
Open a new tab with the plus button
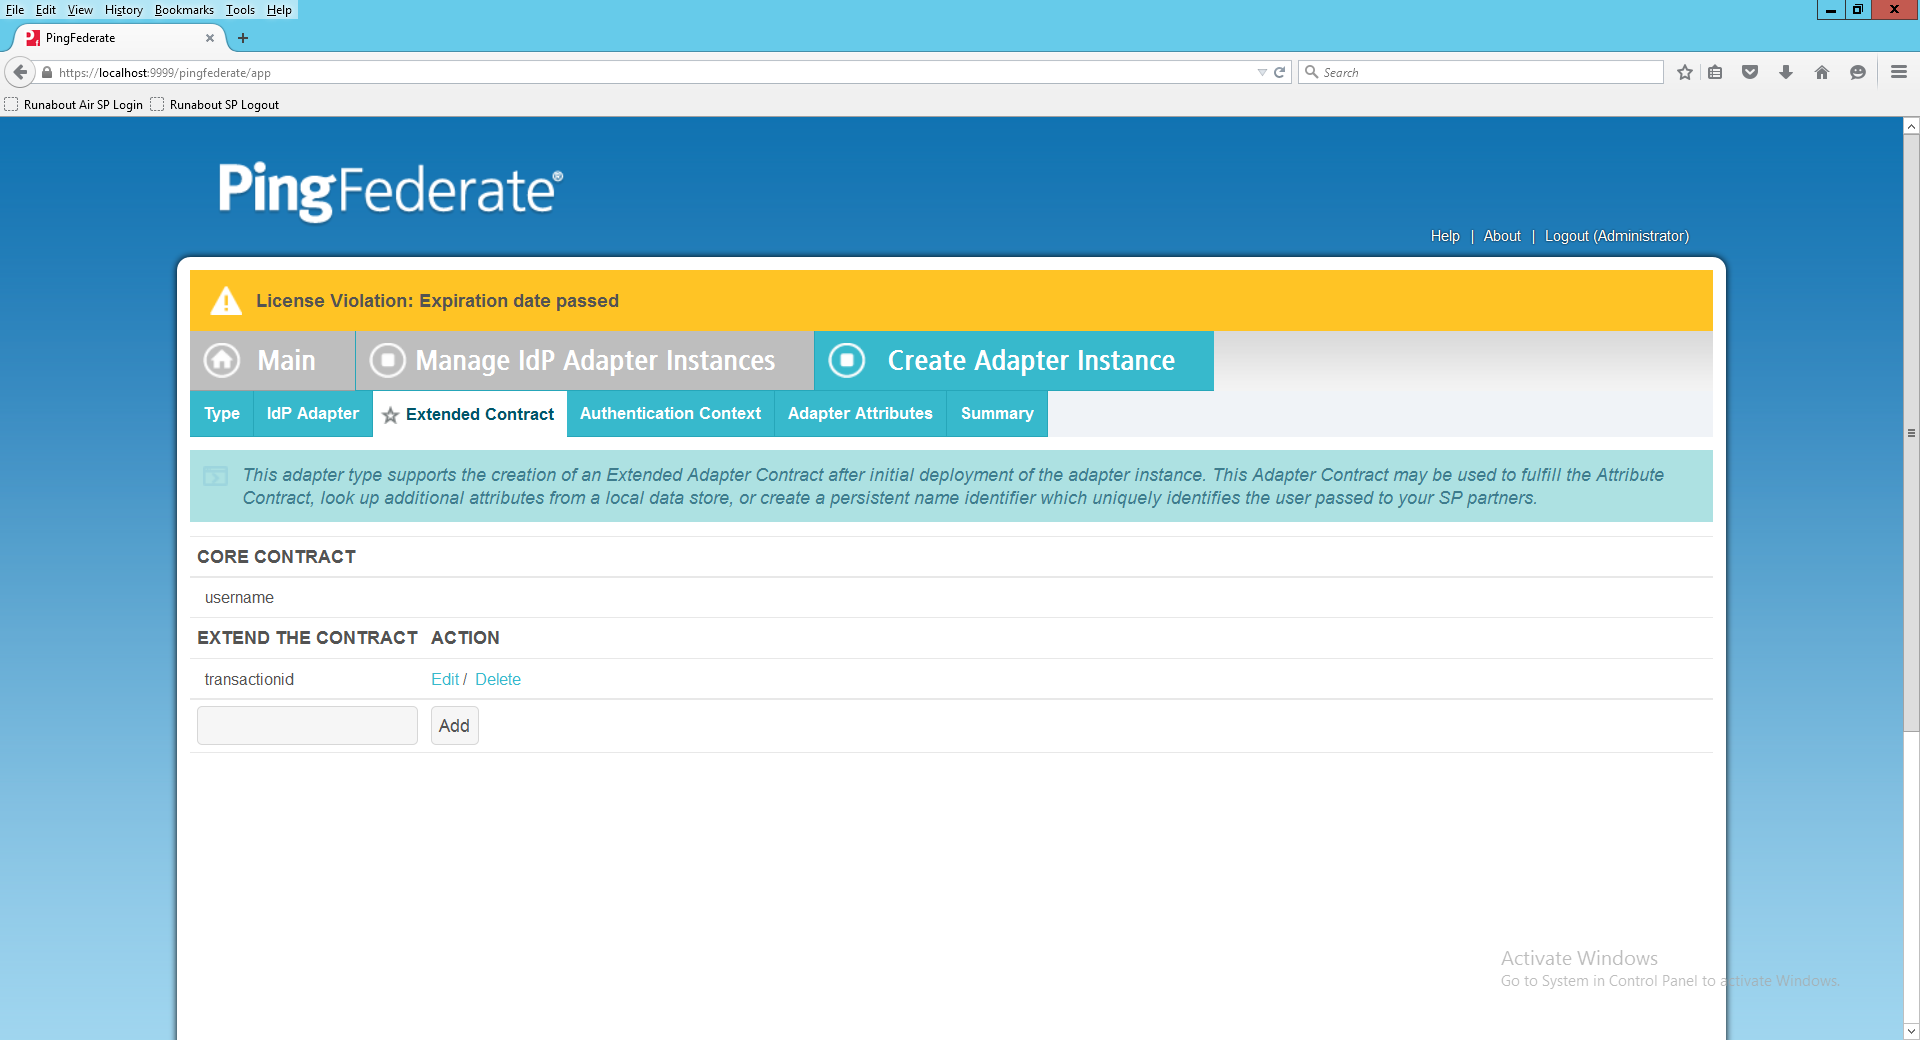[242, 38]
